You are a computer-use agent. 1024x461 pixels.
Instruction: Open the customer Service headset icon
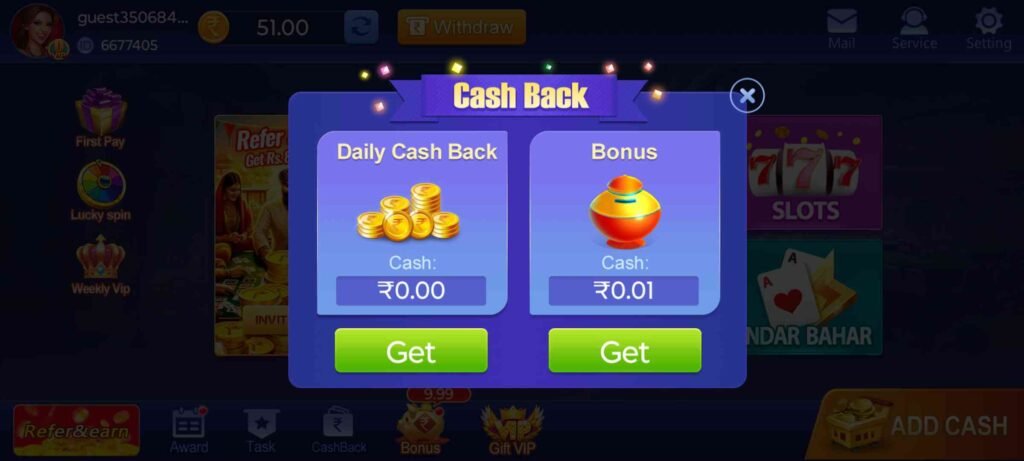(x=914, y=29)
